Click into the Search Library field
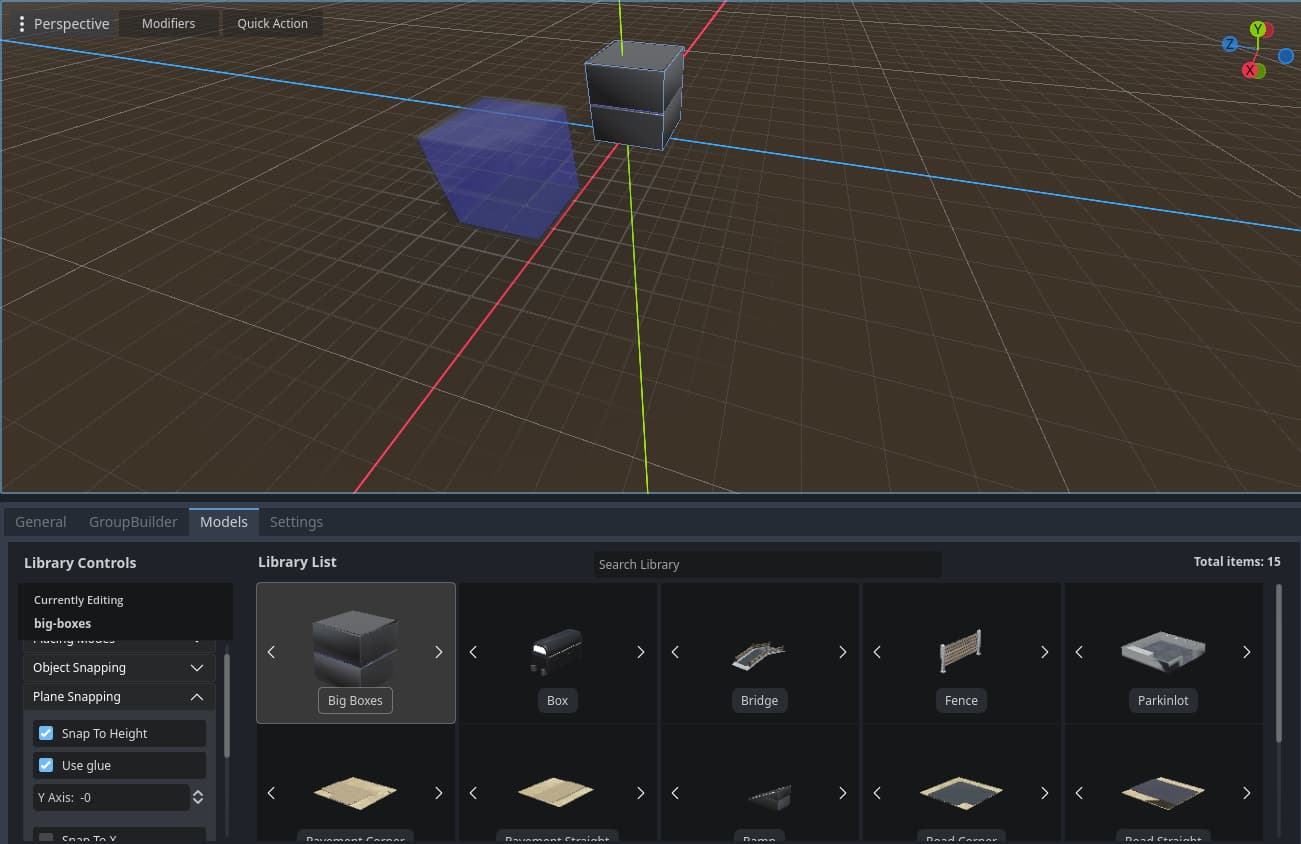1301x844 pixels. click(767, 564)
